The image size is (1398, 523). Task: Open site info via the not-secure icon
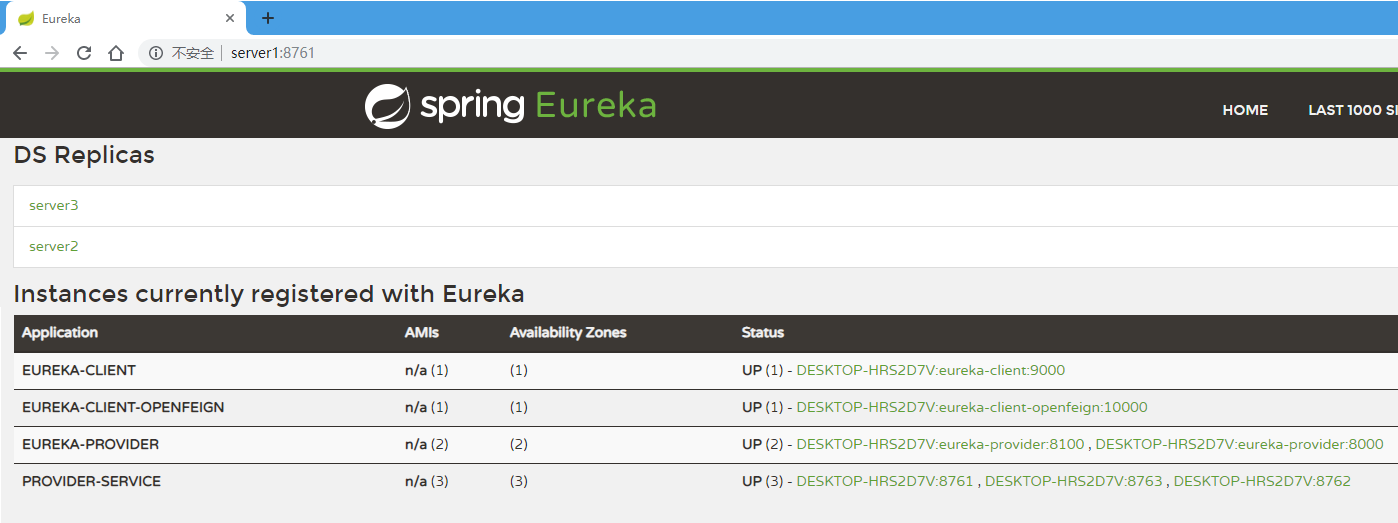pyautogui.click(x=156, y=53)
